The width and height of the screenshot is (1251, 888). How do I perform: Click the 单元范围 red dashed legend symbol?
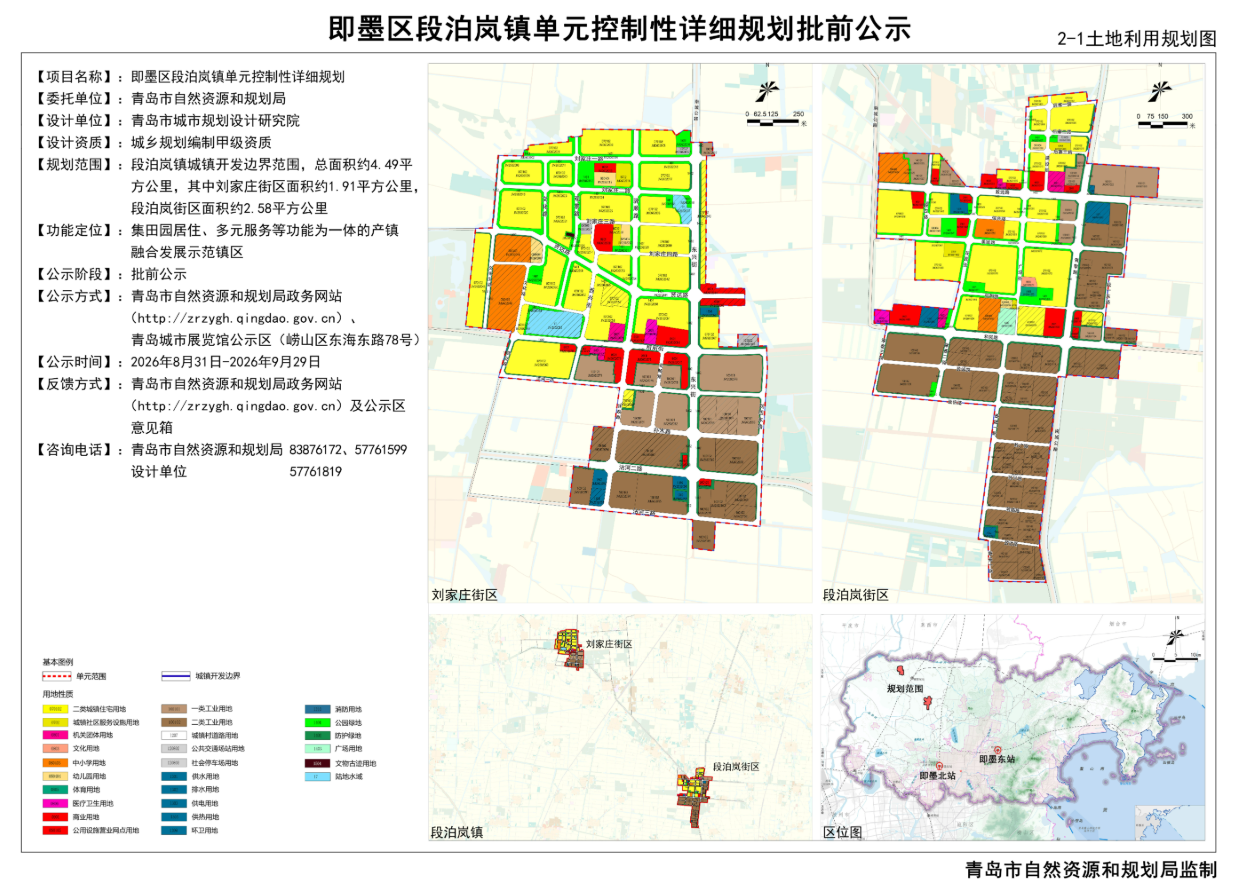(x=57, y=677)
